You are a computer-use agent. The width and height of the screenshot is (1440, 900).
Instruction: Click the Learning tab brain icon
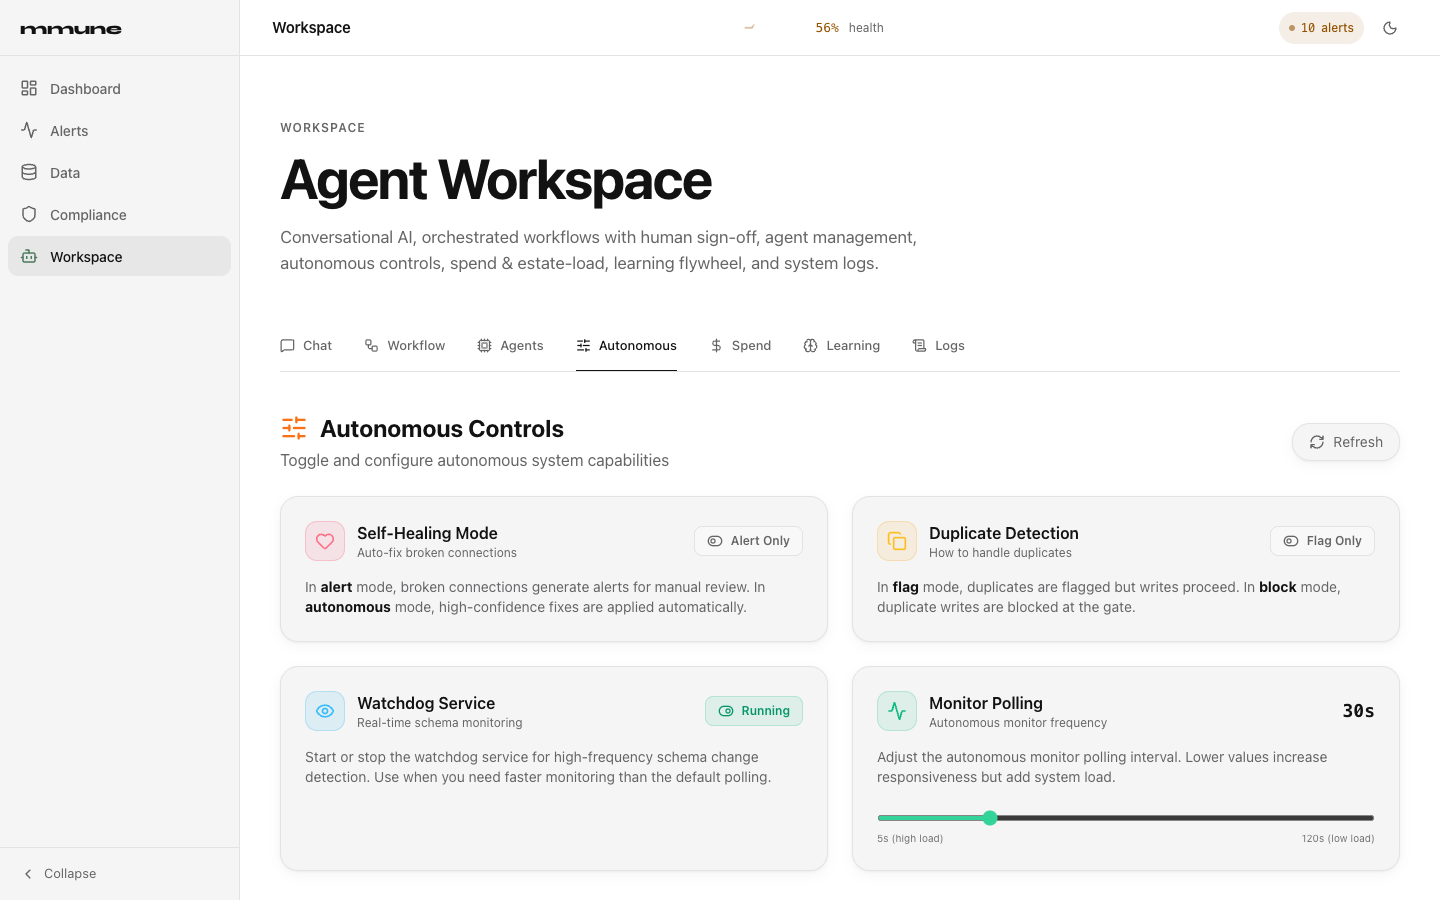pyautogui.click(x=810, y=346)
